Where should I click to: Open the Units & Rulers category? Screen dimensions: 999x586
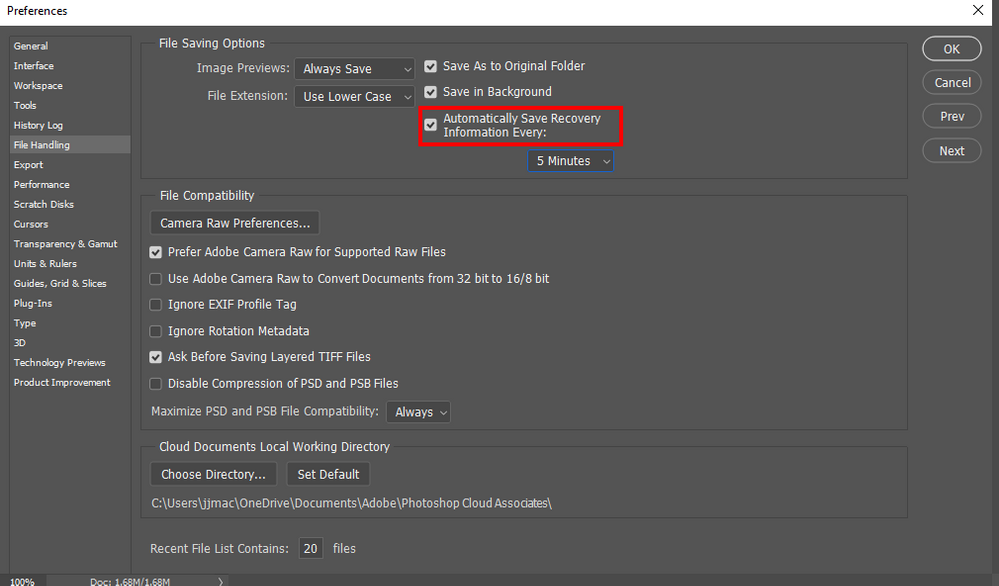pyautogui.click(x=45, y=264)
